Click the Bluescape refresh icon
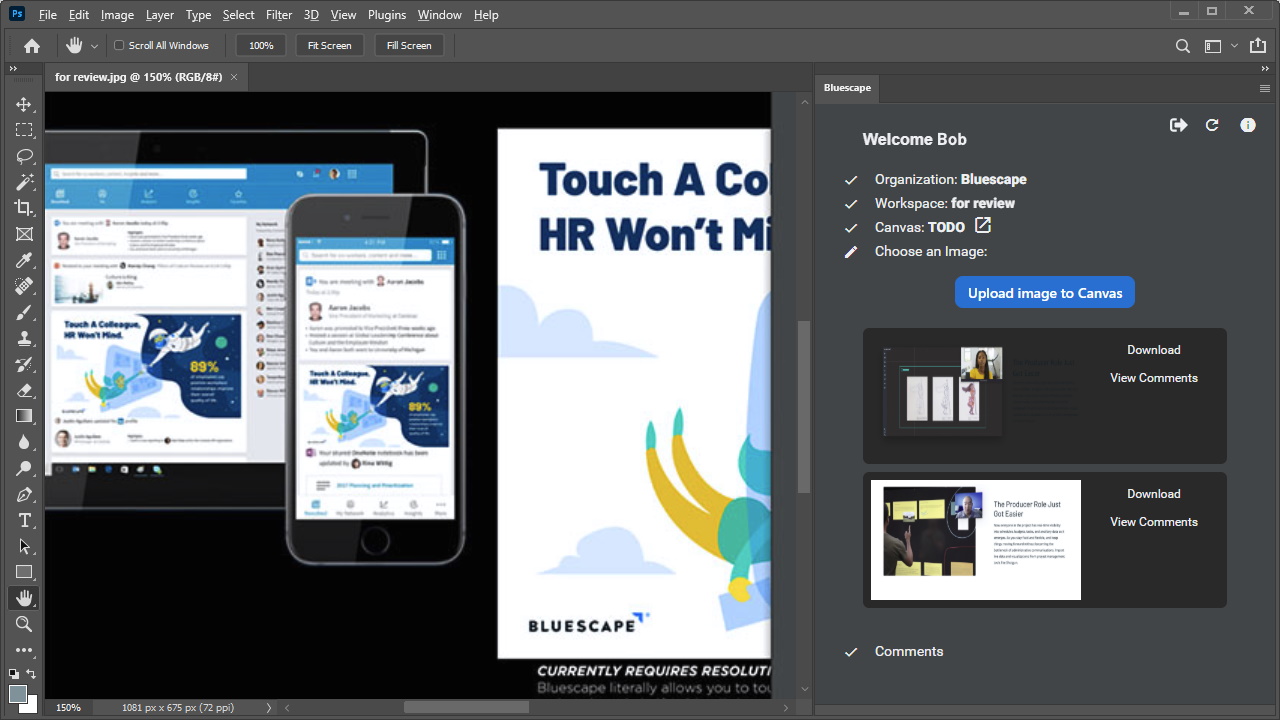The width and height of the screenshot is (1280, 720). click(1212, 125)
